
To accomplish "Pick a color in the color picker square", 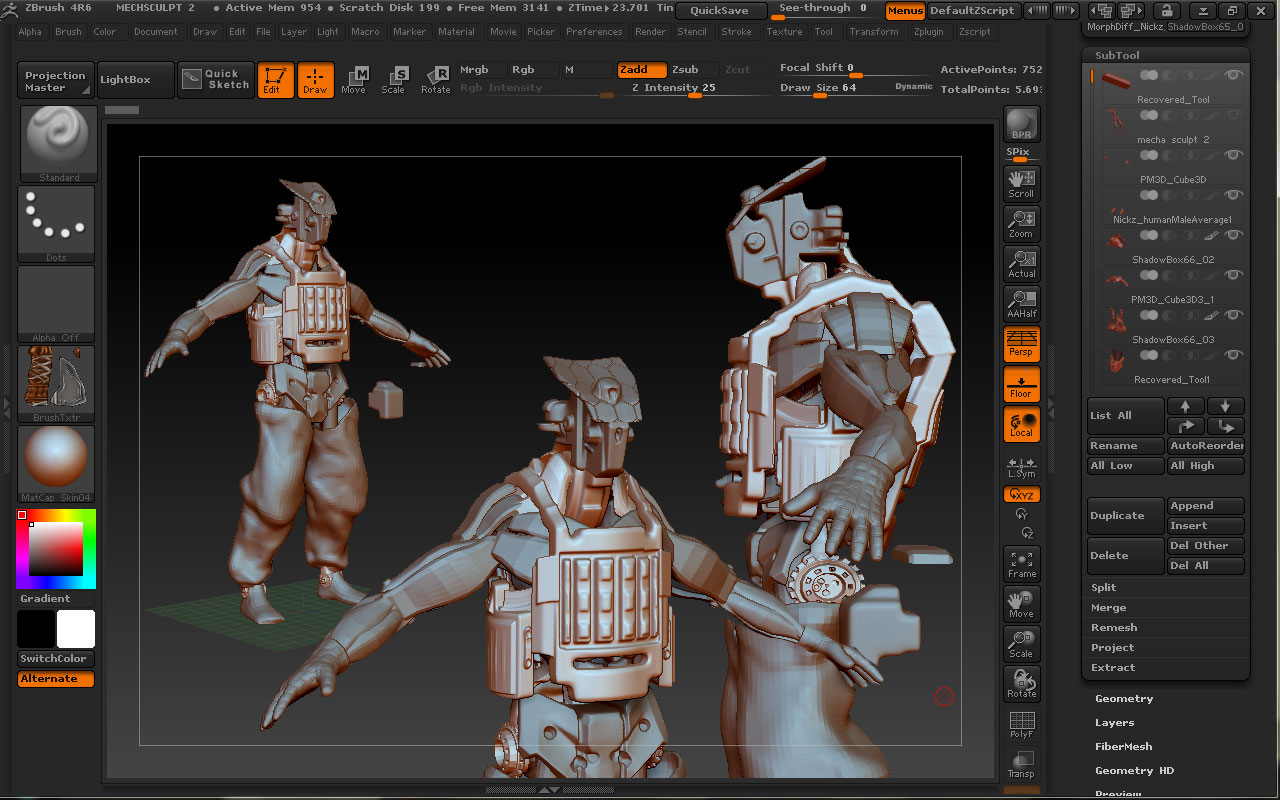I will (x=56, y=548).
